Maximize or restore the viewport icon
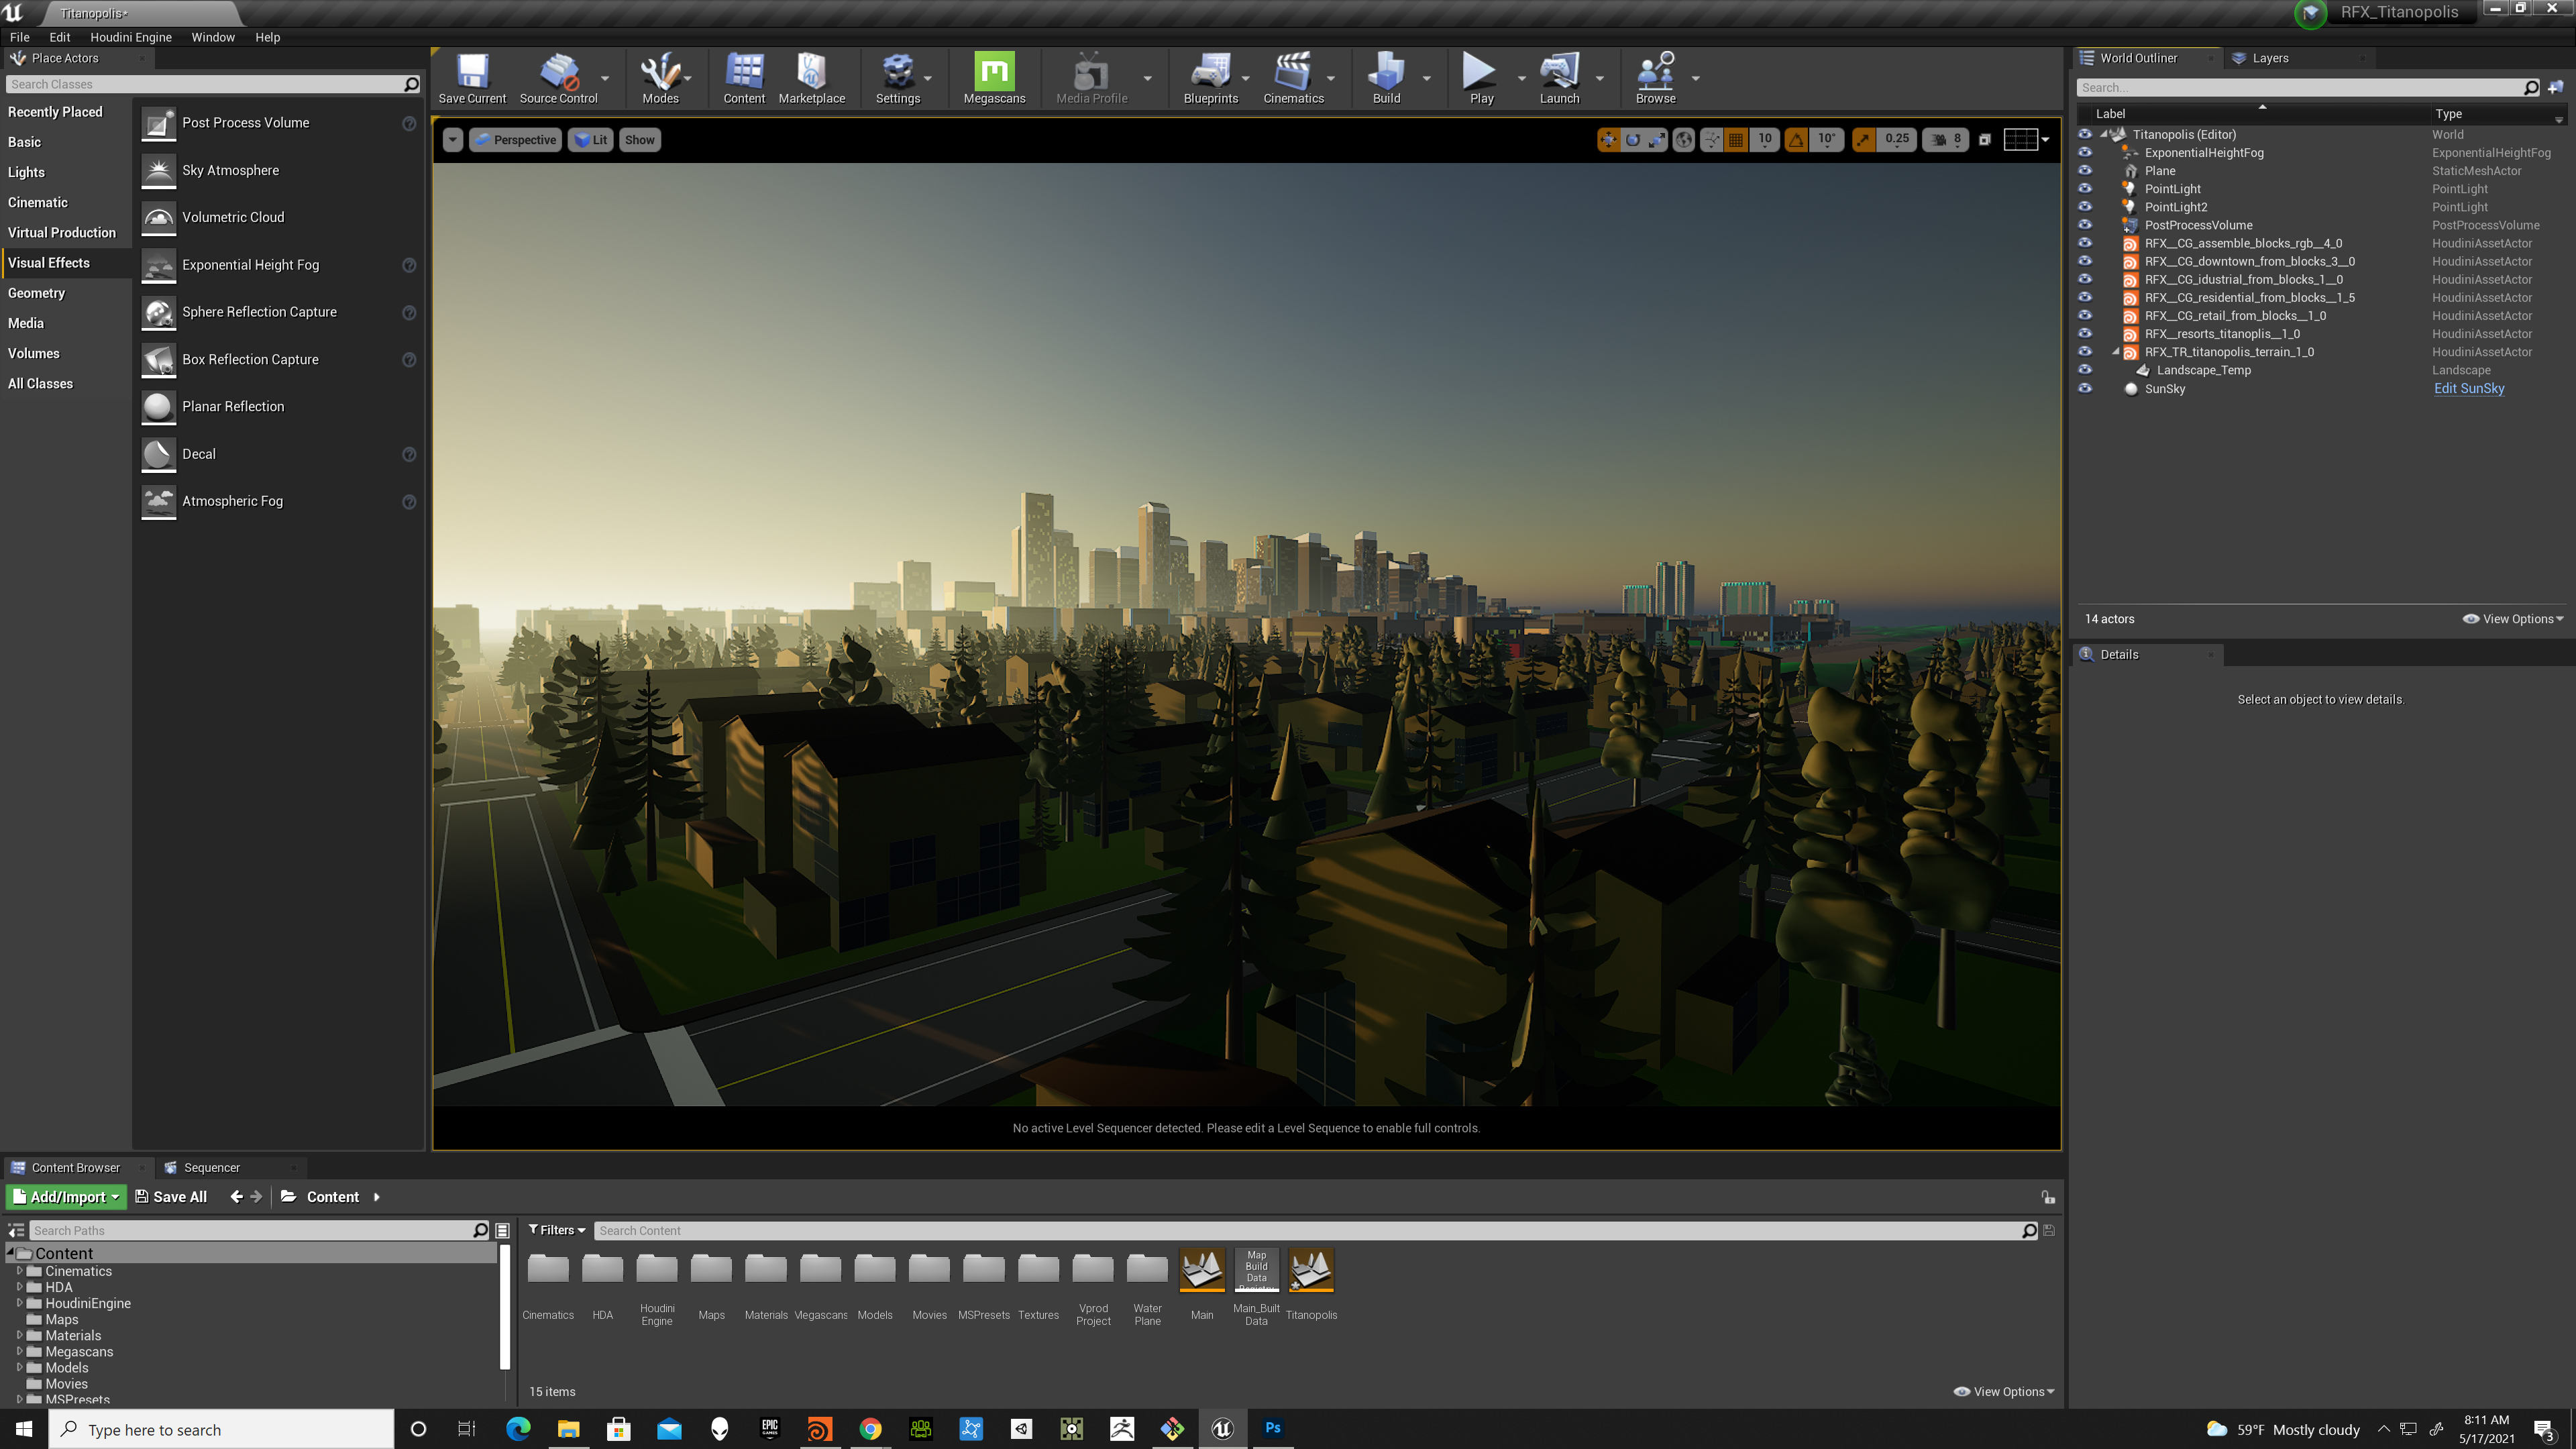This screenshot has width=2576, height=1449. pos(1985,140)
